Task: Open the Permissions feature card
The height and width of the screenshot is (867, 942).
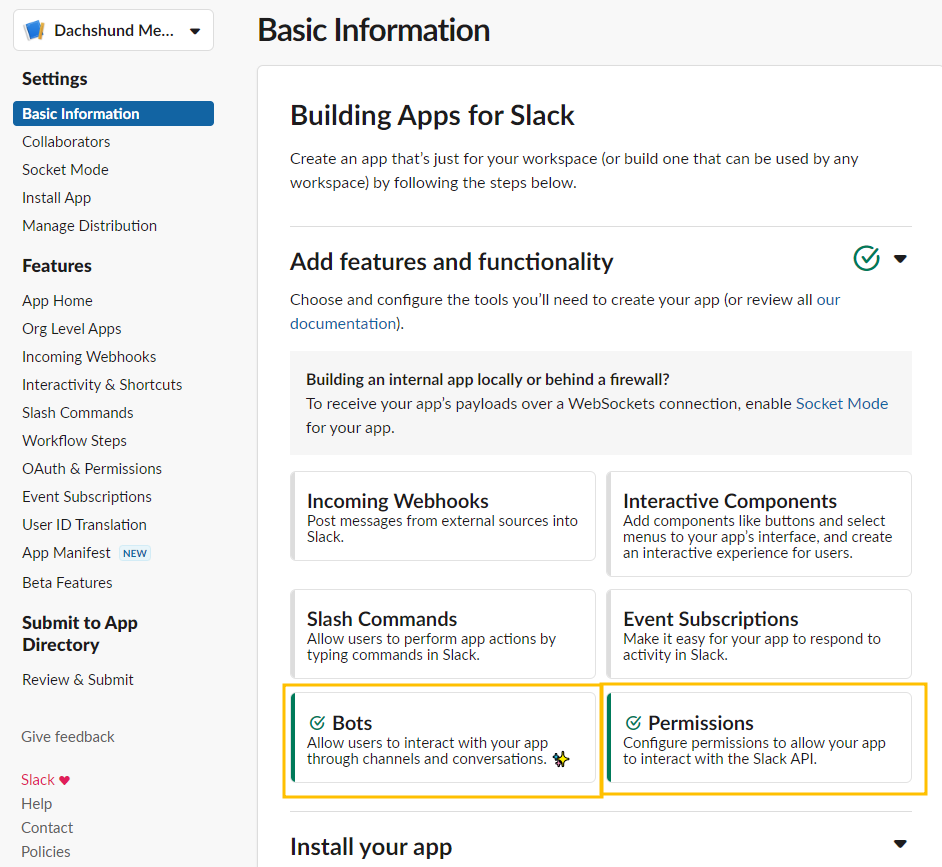Action: pos(759,738)
